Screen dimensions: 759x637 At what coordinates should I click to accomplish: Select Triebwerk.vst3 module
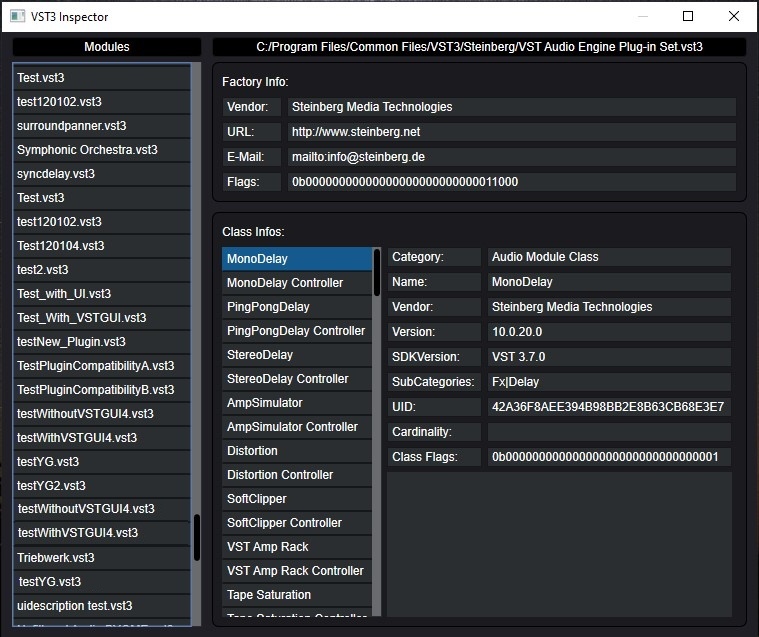pos(102,558)
